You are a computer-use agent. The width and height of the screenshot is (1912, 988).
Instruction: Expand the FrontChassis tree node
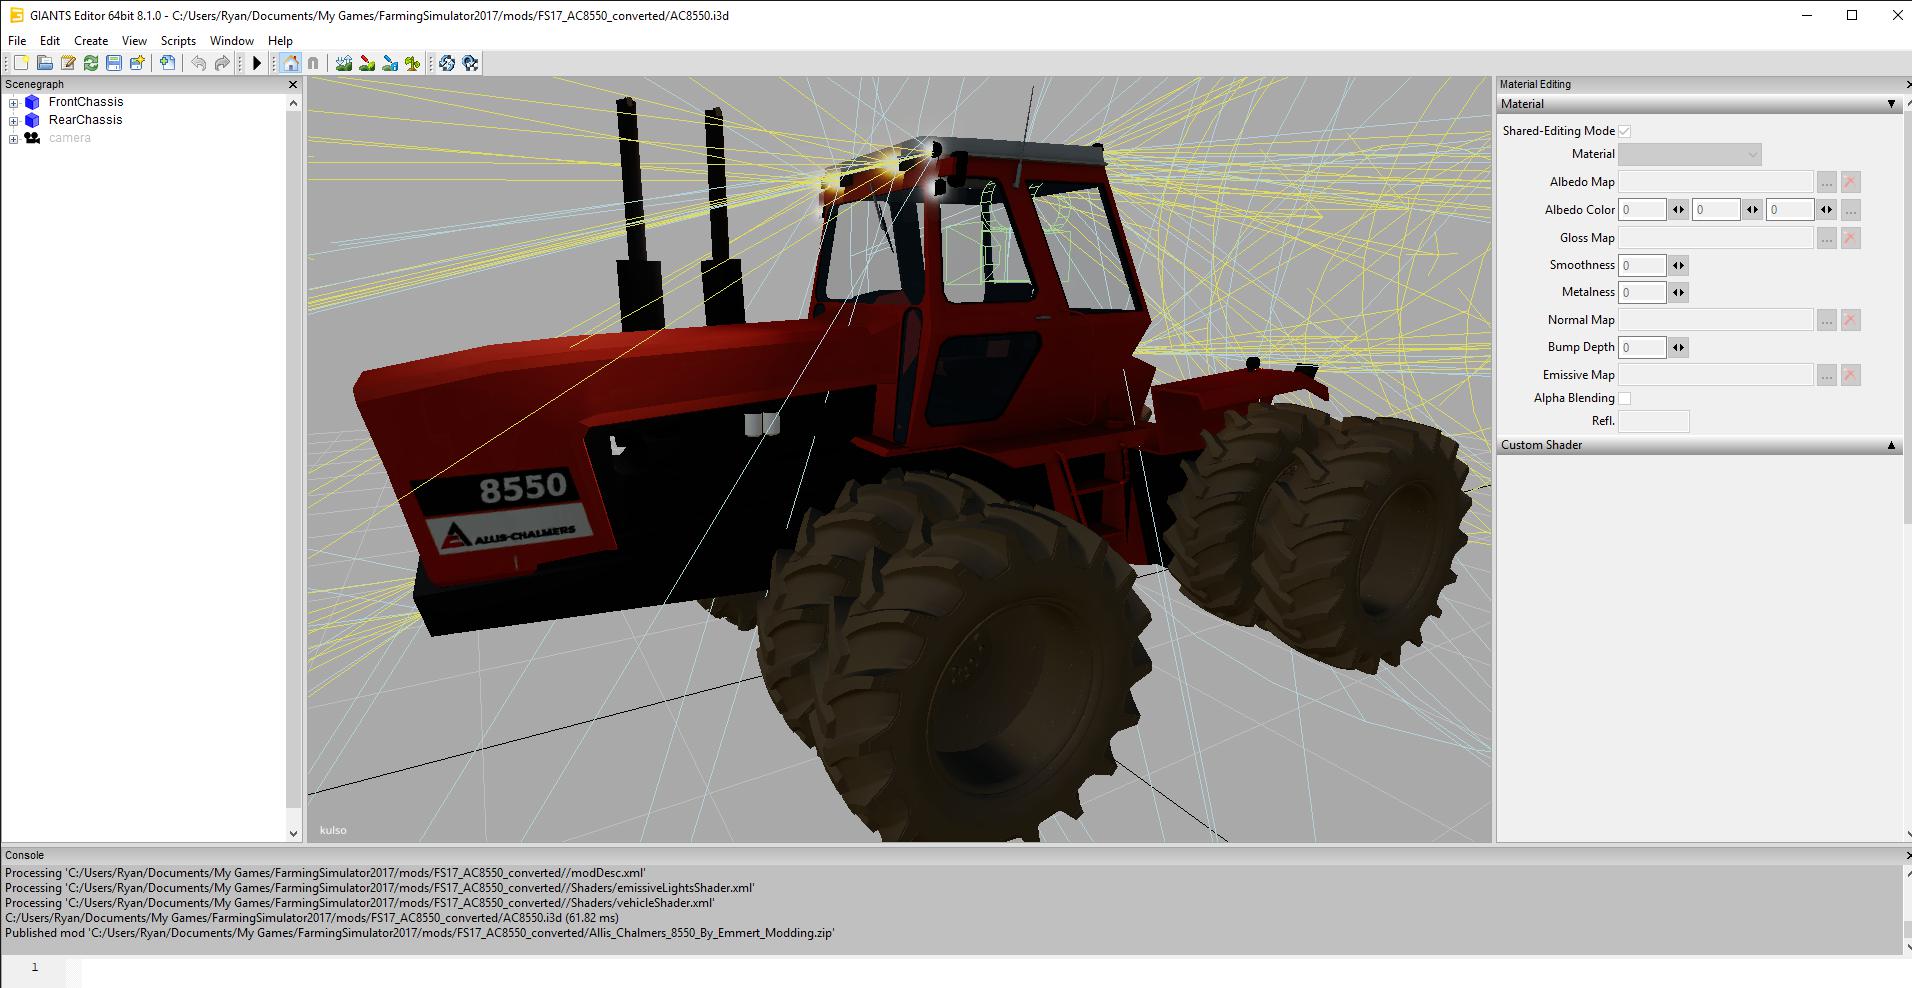pos(14,103)
